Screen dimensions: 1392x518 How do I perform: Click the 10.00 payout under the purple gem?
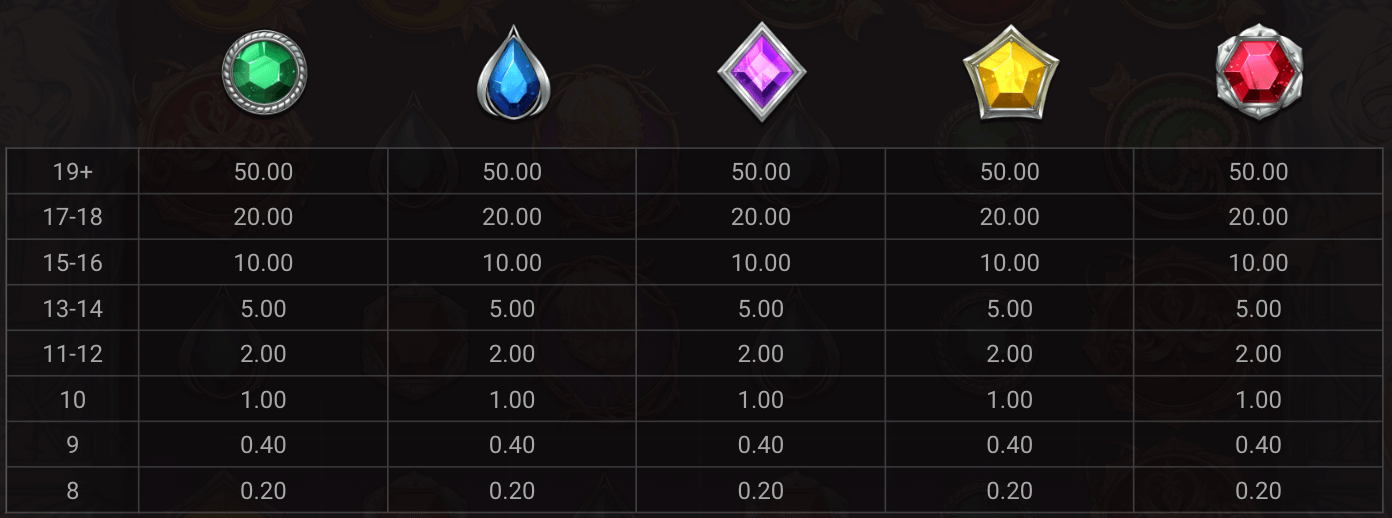pos(761,263)
